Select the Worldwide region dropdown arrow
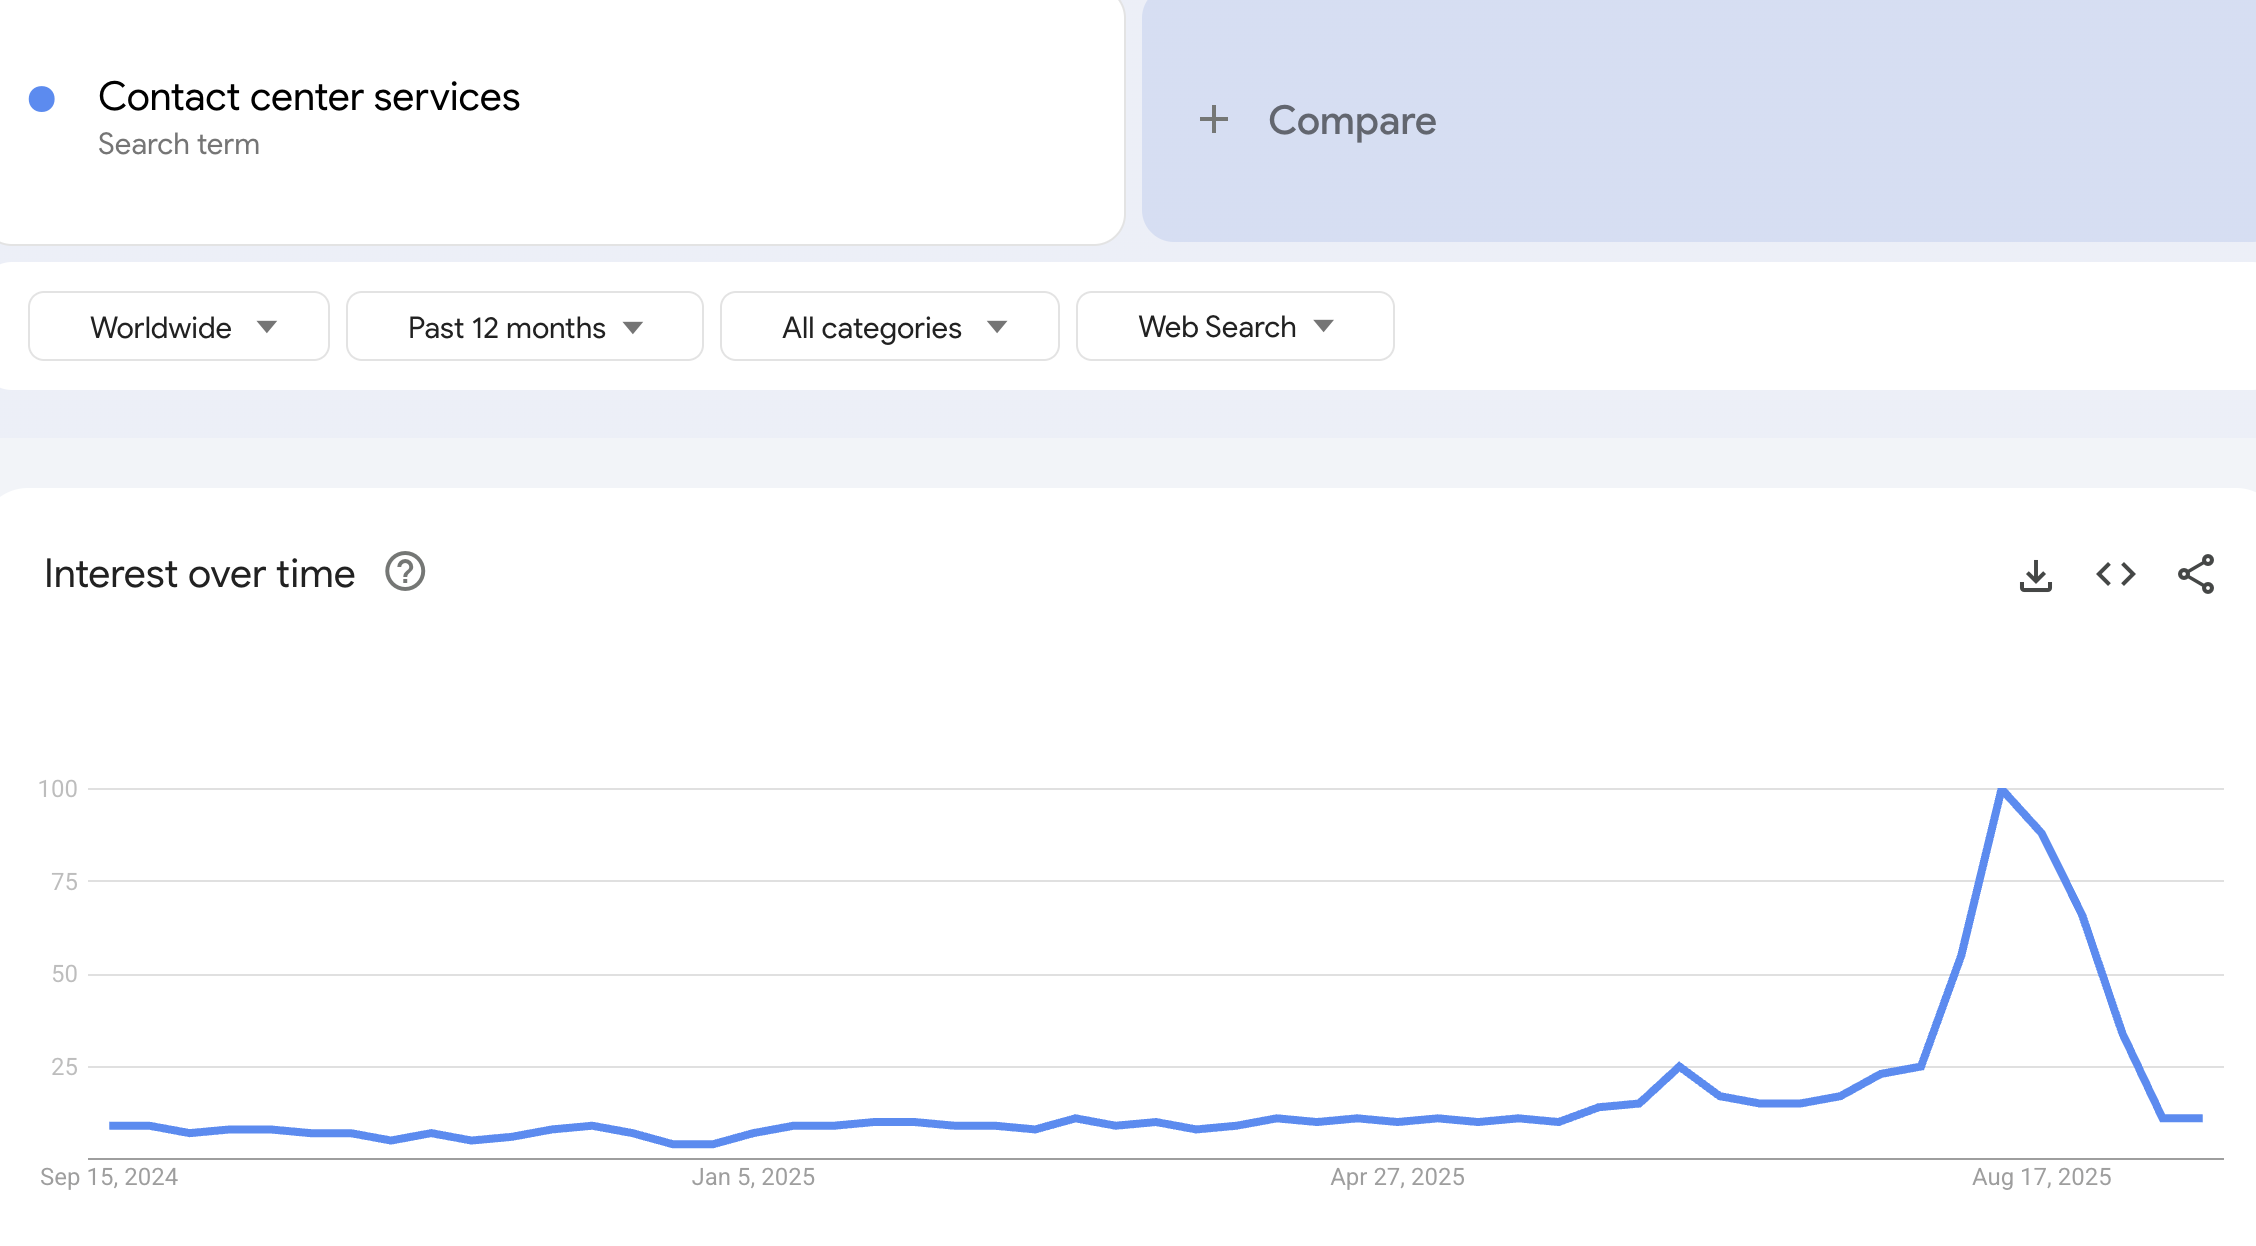This screenshot has width=2256, height=1246. (x=267, y=326)
